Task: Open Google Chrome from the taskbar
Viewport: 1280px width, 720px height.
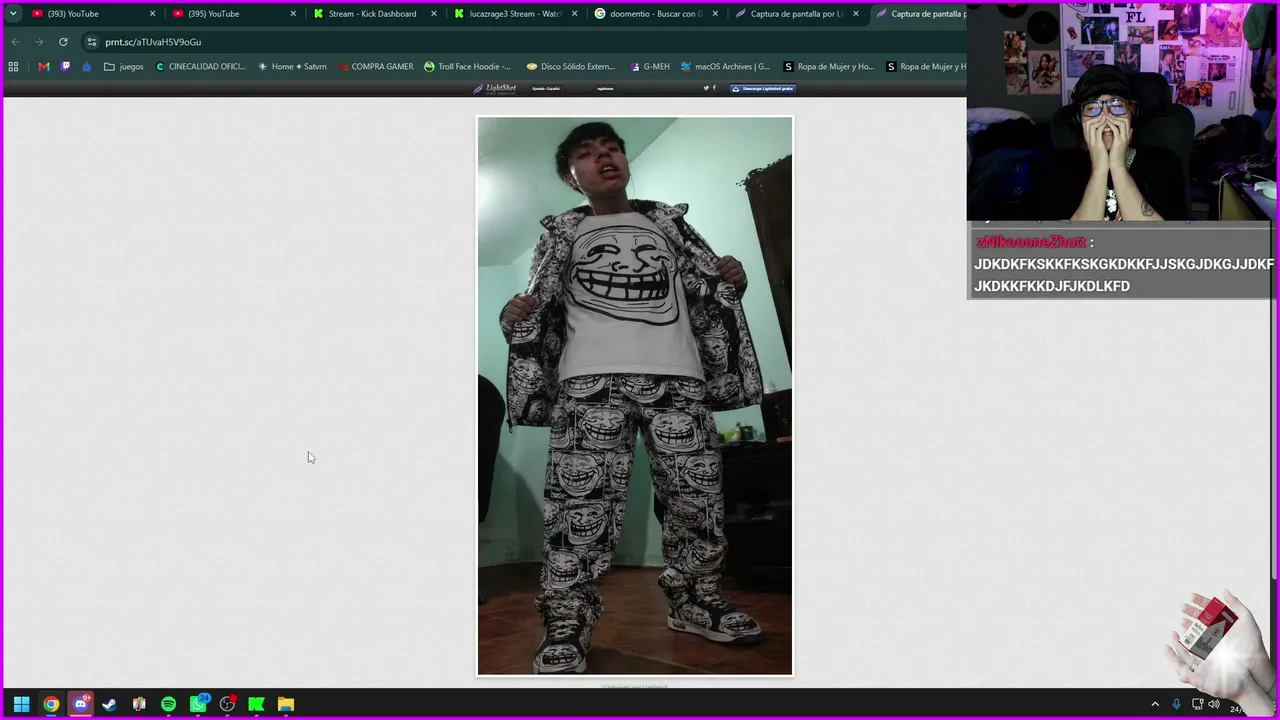Action: (51, 704)
